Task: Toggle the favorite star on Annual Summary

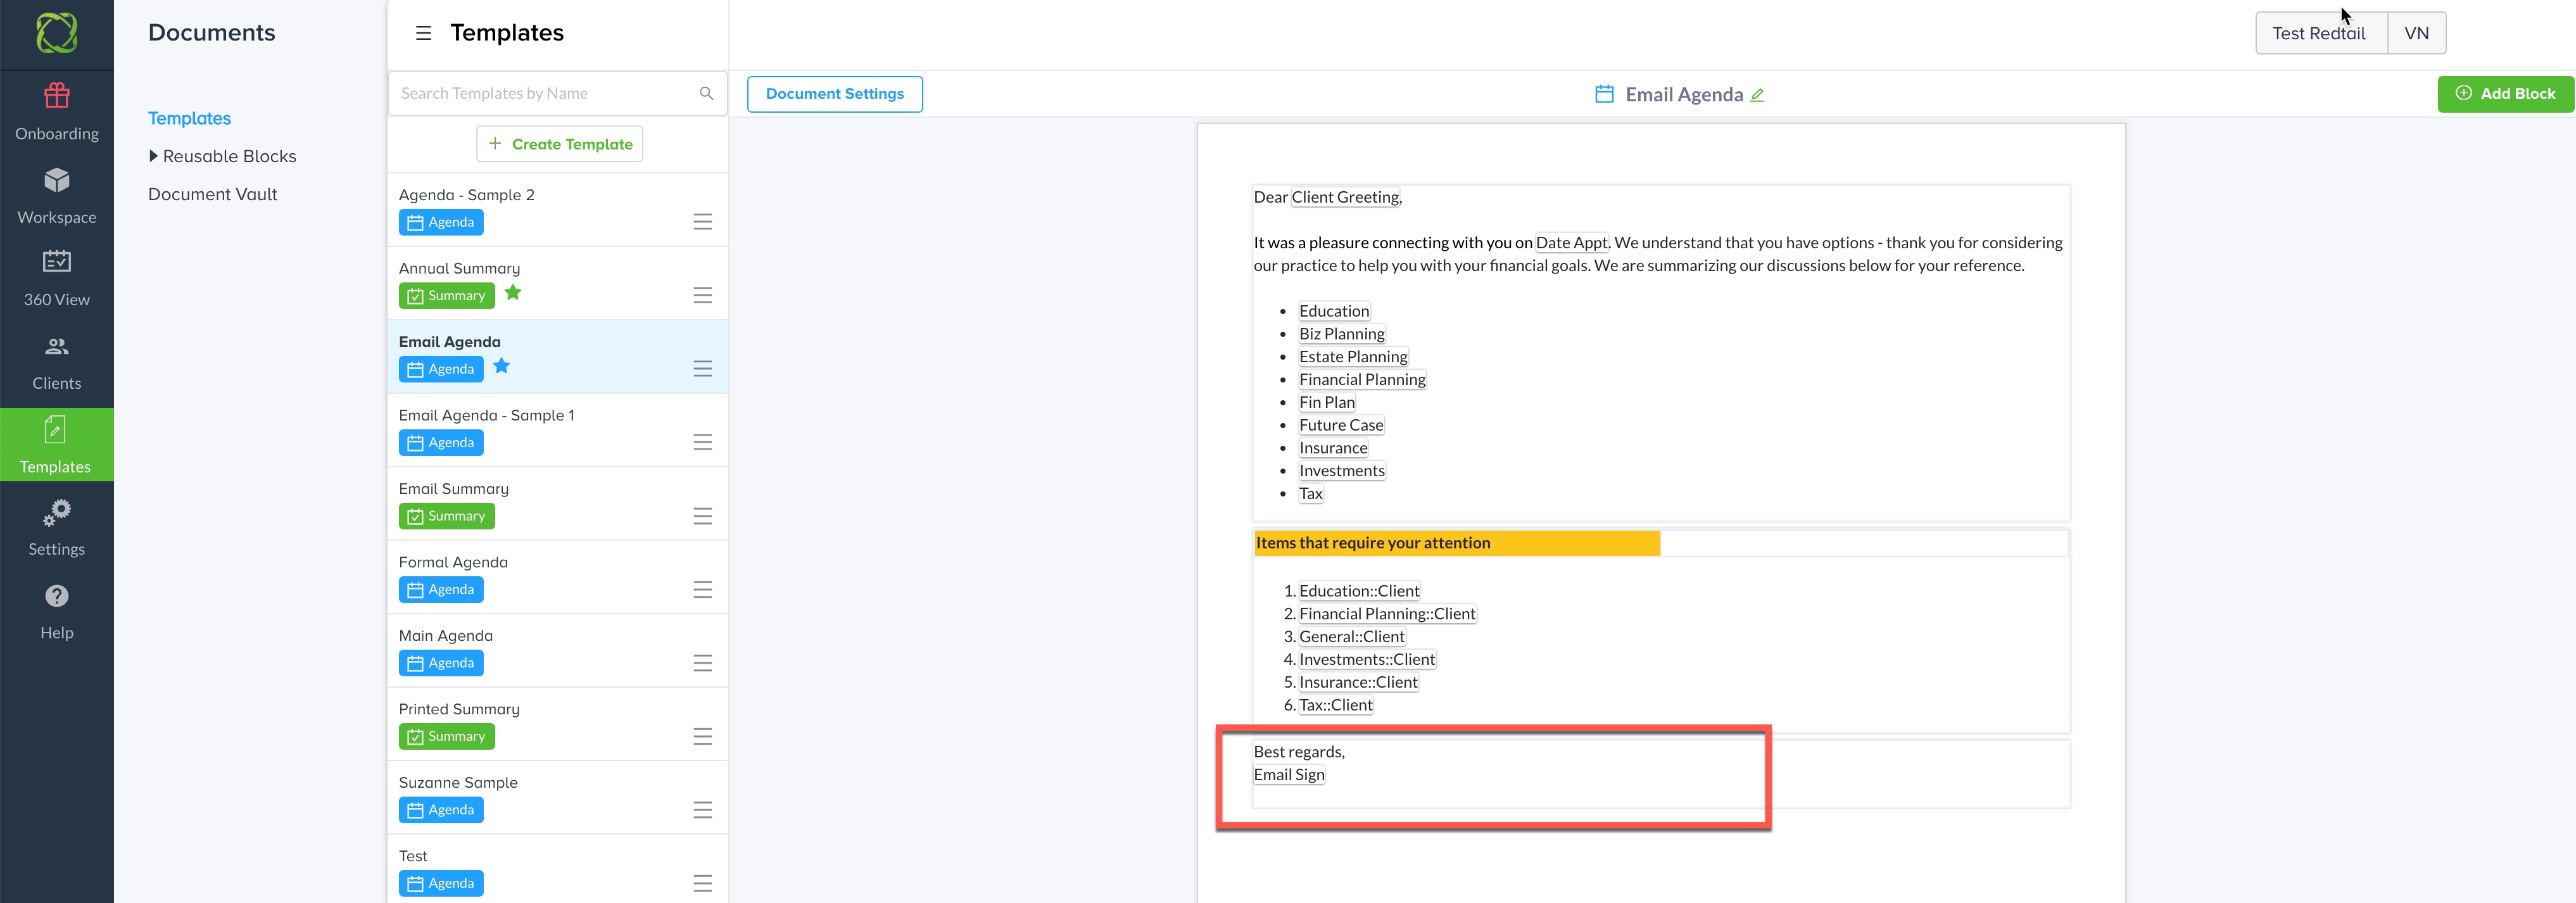Action: point(513,293)
